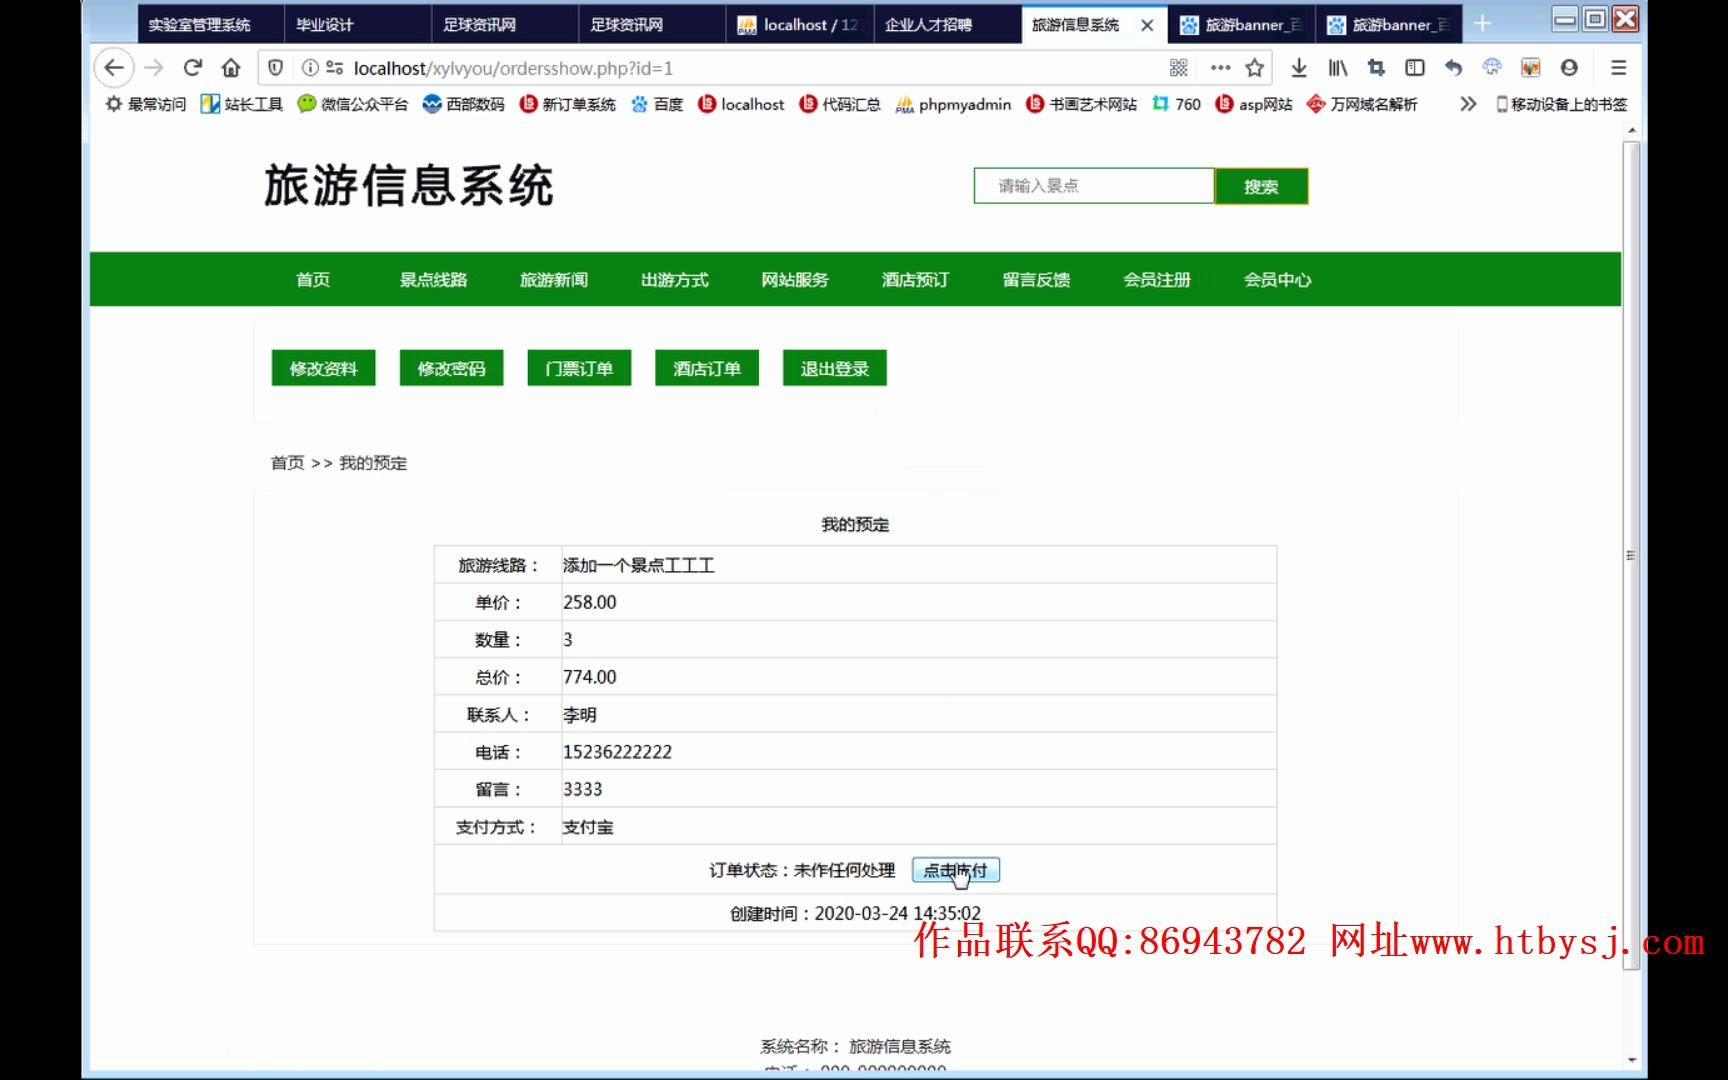
Task: Open the 站长工具 bookmark
Action: point(242,104)
